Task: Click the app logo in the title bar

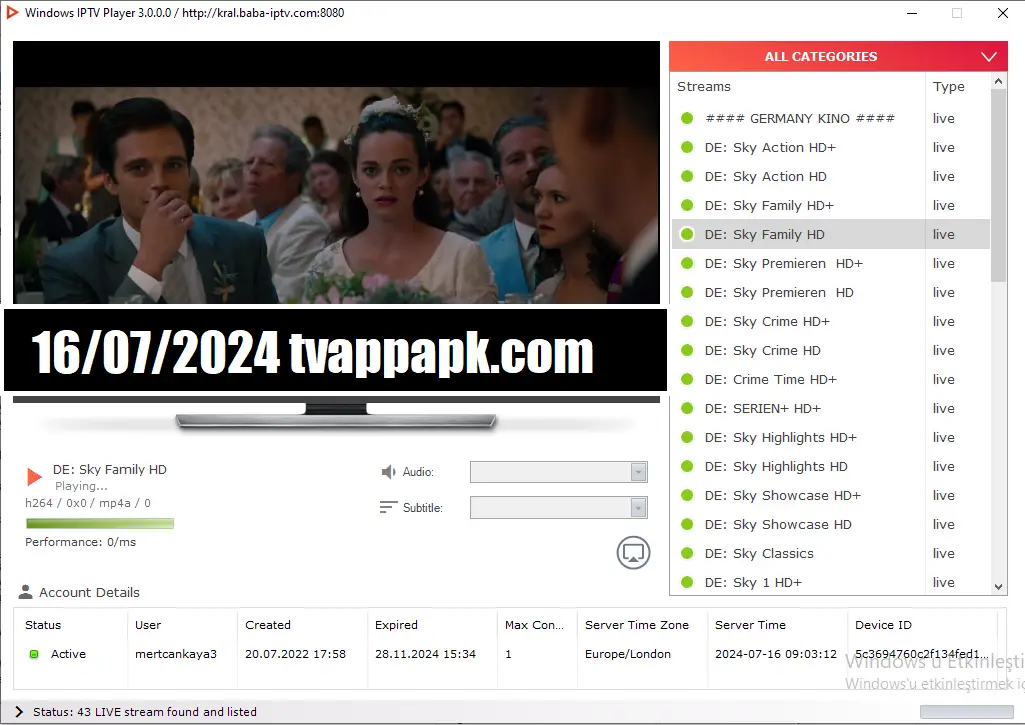Action: click(x=12, y=12)
